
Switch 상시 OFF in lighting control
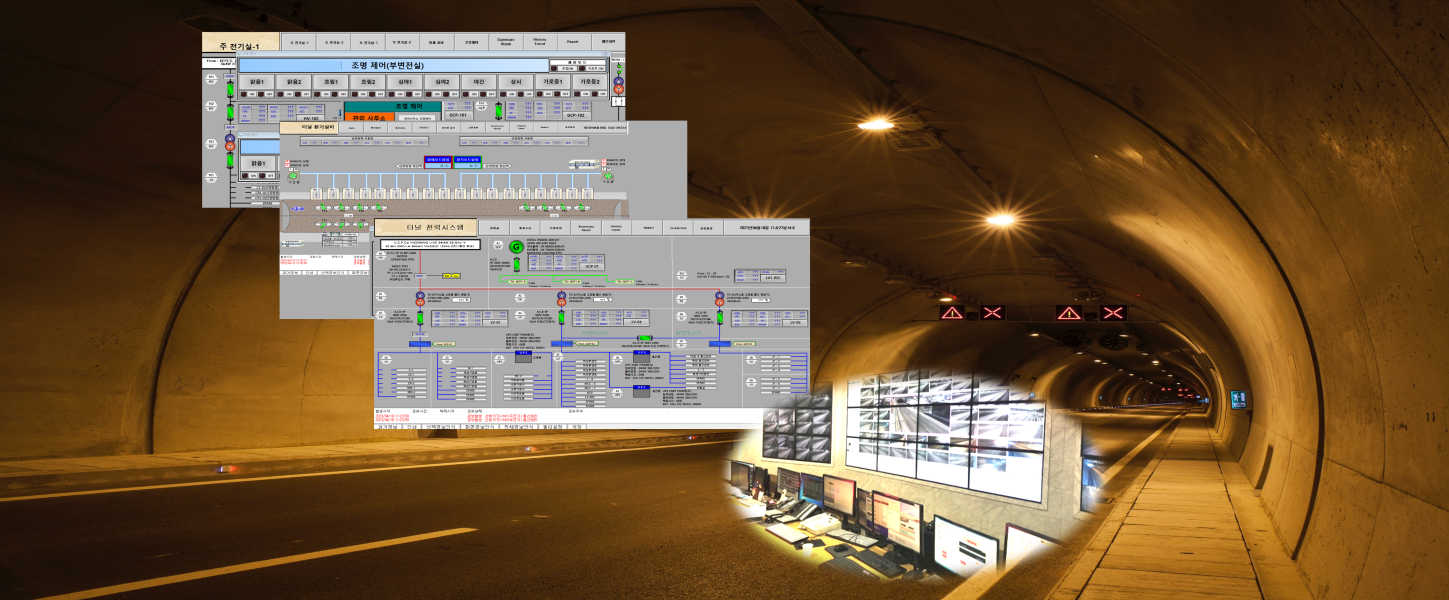pyautogui.click(x=528, y=95)
